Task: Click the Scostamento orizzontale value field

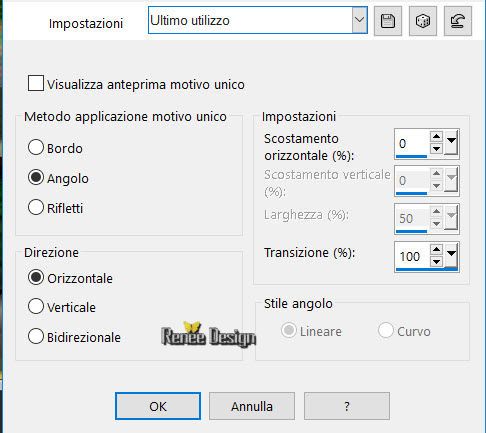Action: point(412,143)
